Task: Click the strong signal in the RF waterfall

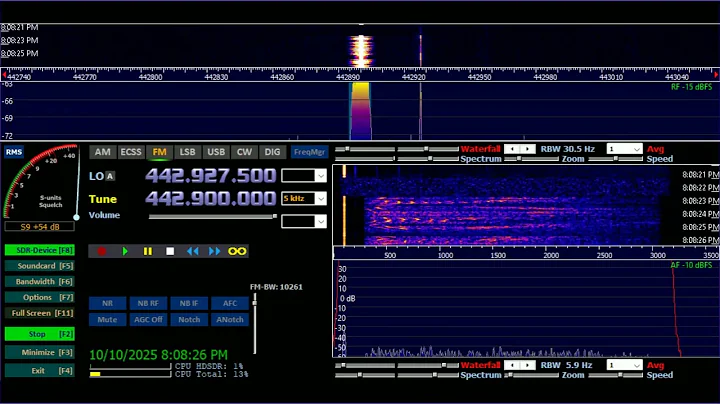Action: coord(361,50)
